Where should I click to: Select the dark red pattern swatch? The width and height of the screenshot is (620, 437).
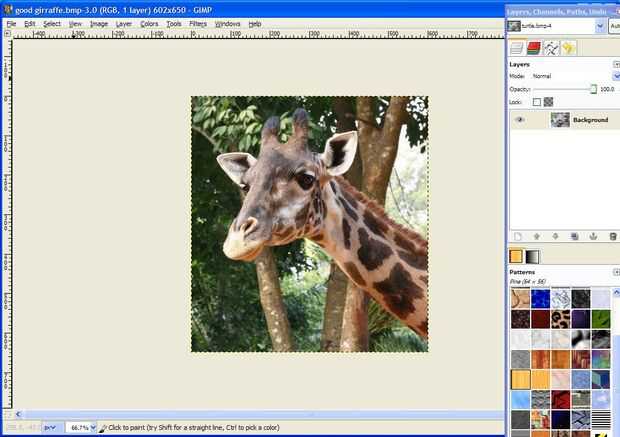point(540,319)
